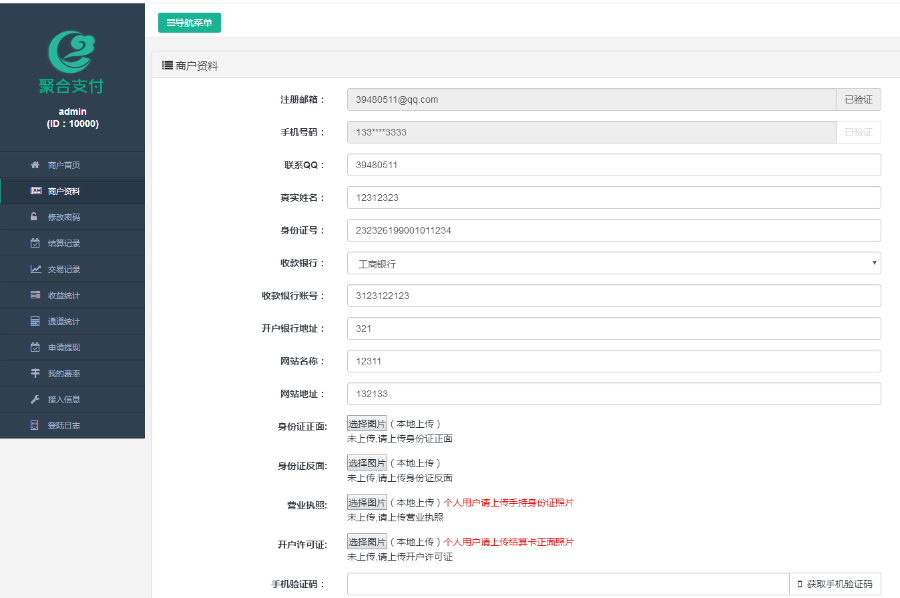The height and width of the screenshot is (598, 900).
Task: Click the log icon for 登陆日志
Action: tap(34, 425)
